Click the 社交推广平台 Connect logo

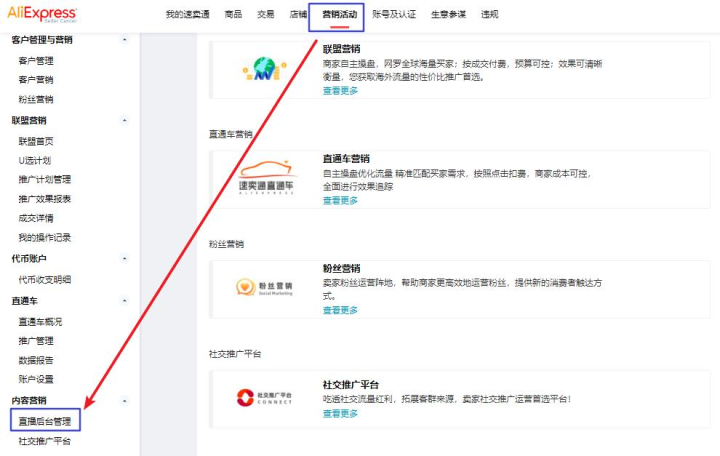264,397
